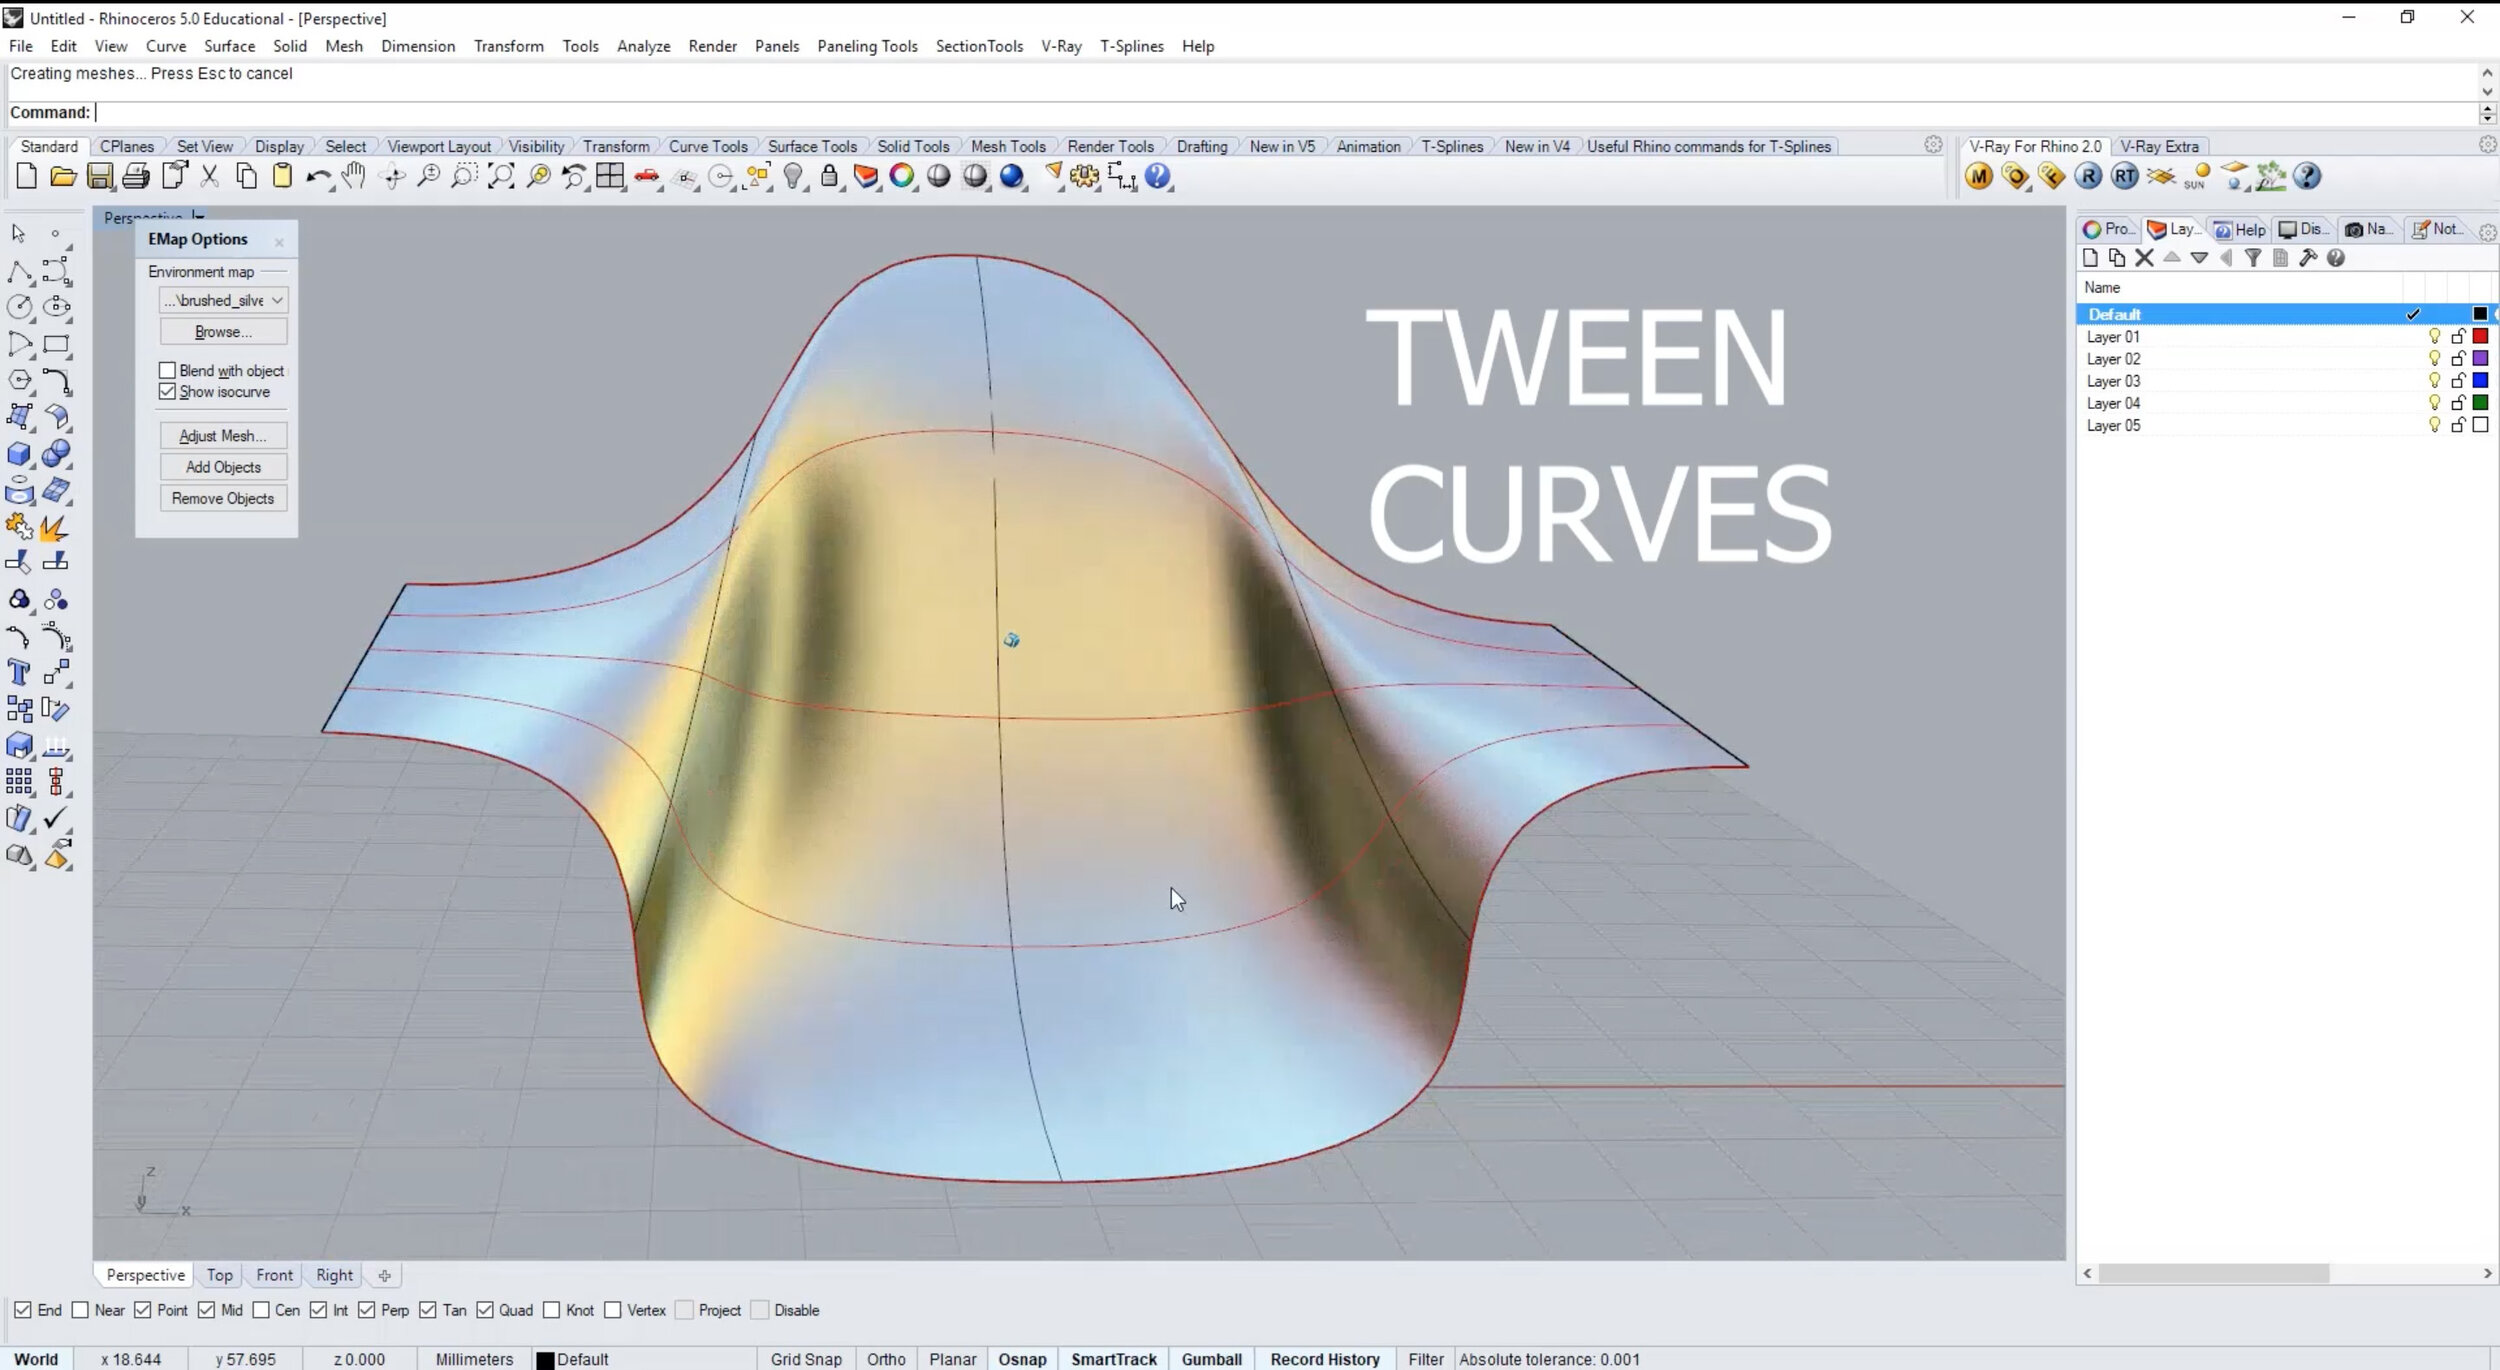2500x1370 pixels.
Task: Click the V-Ray Render R icon
Action: [2087, 177]
